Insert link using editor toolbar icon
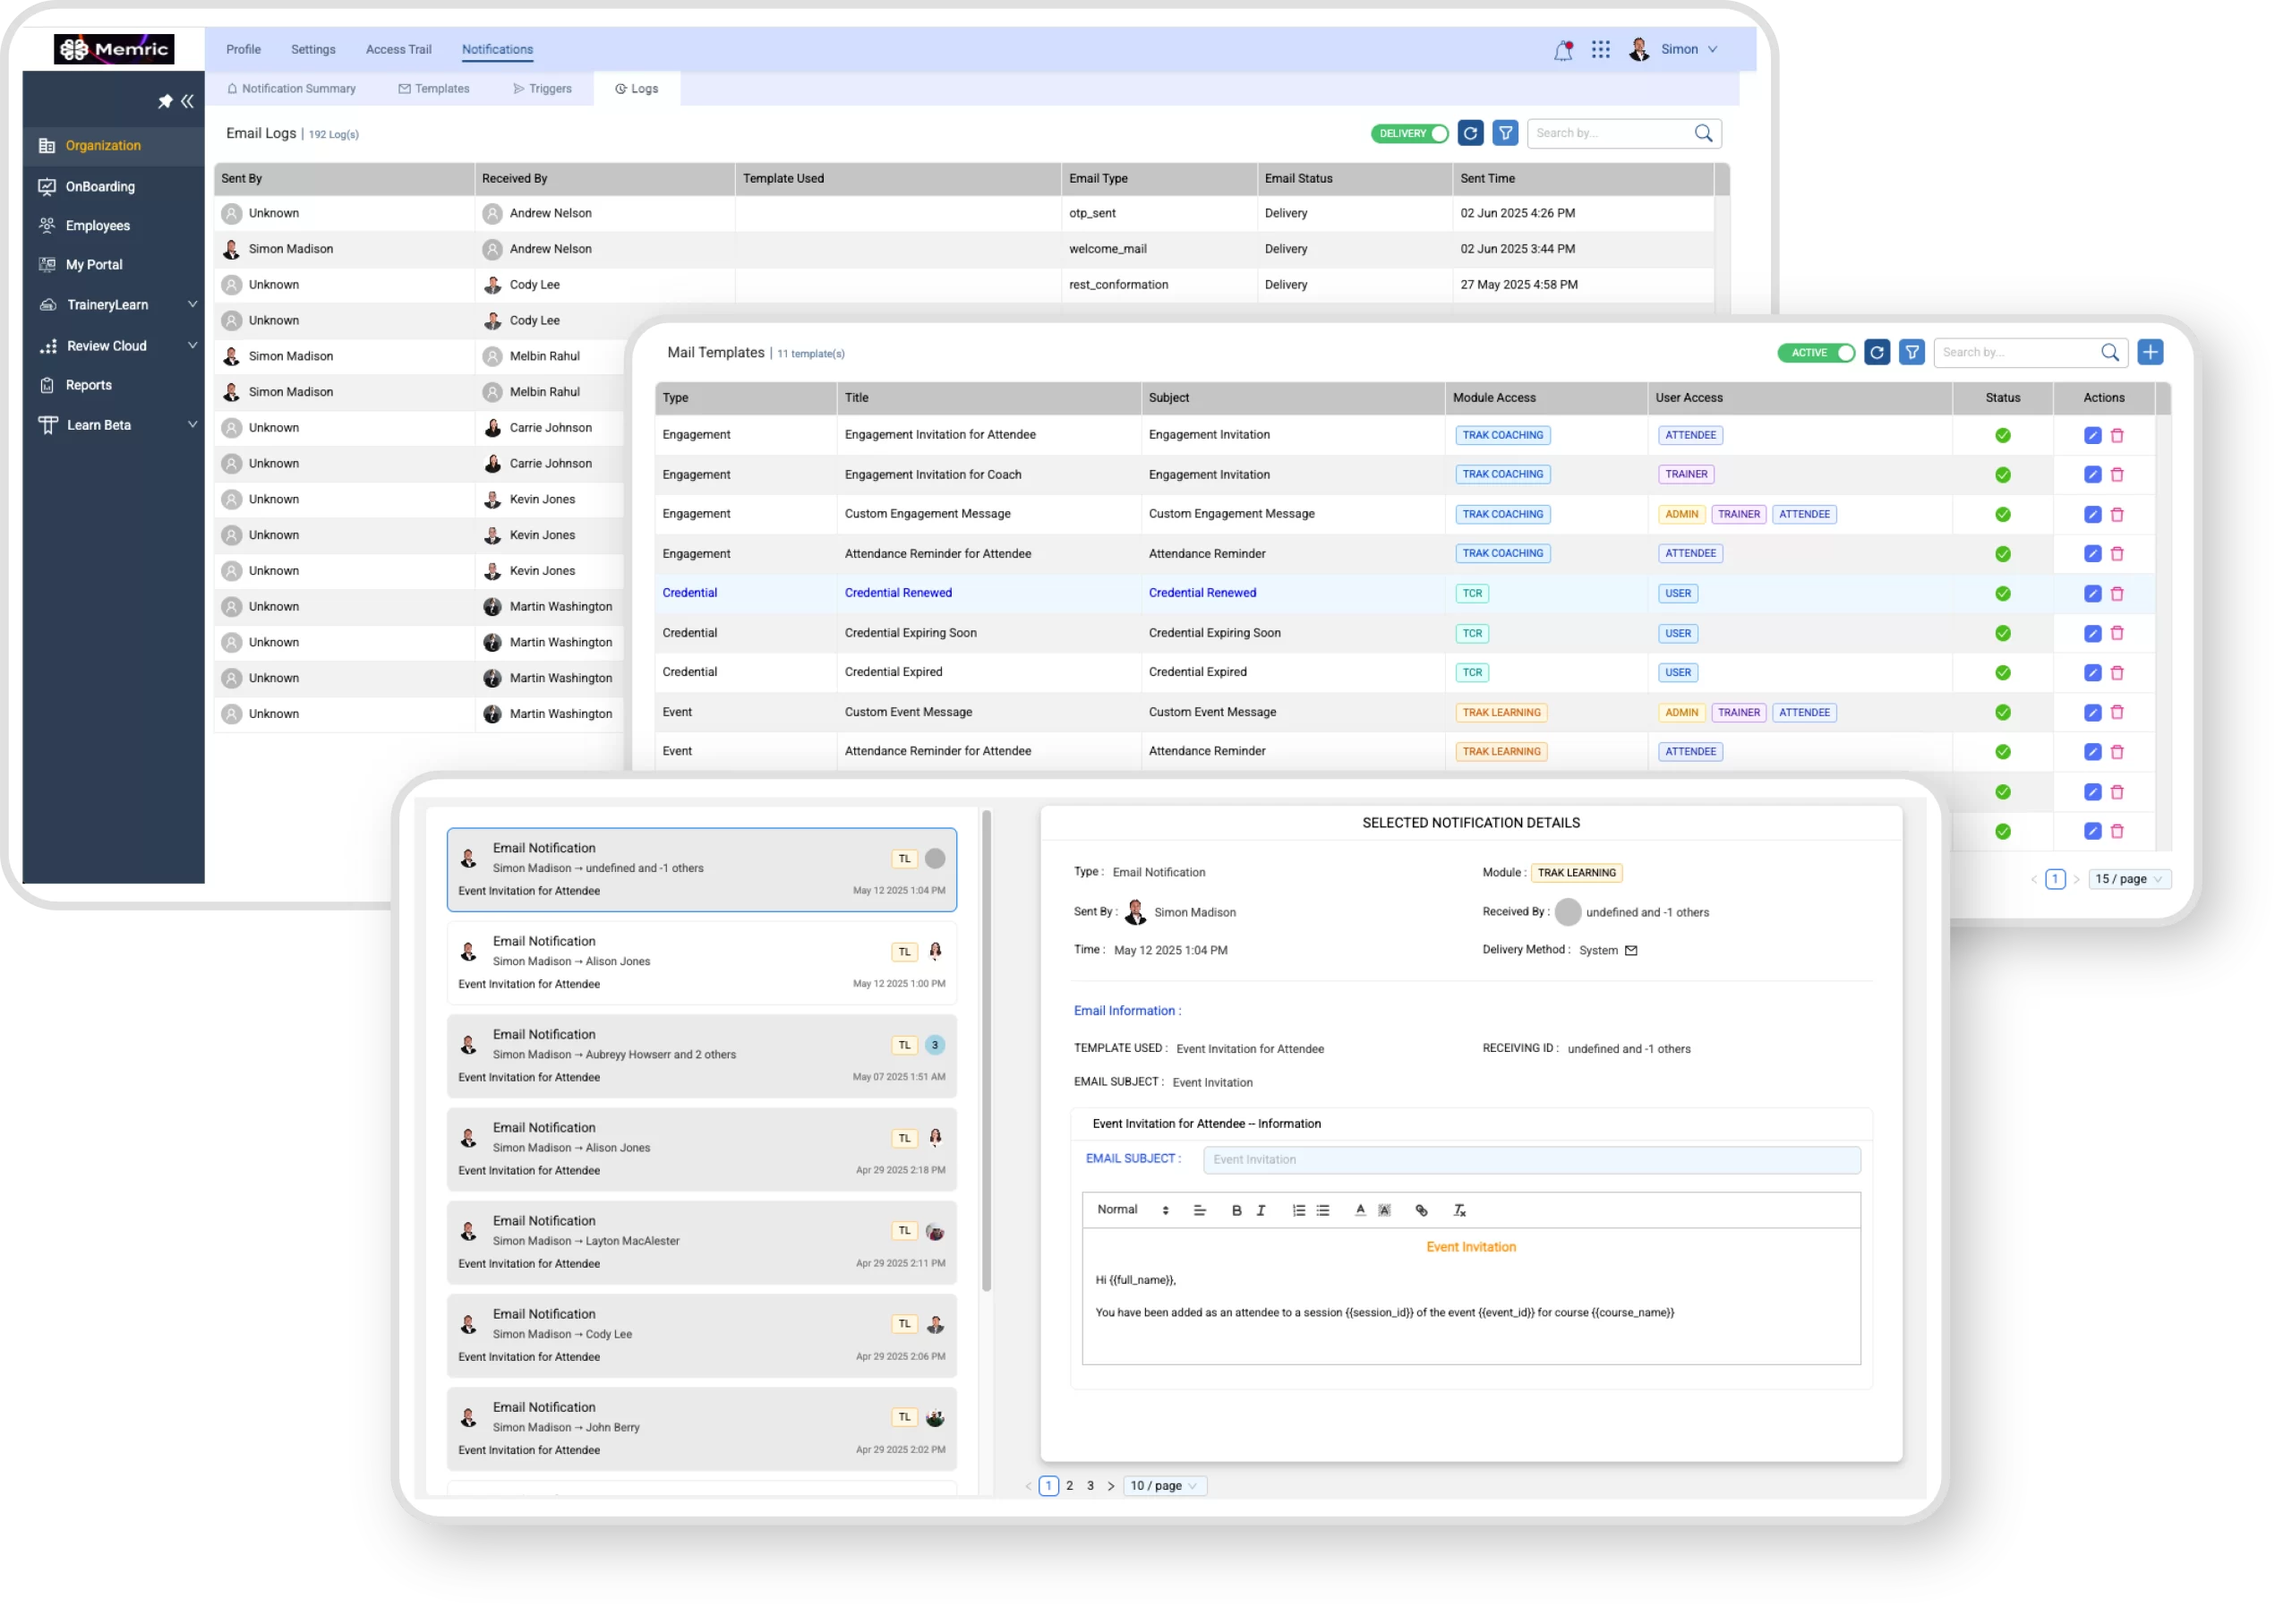 (x=1422, y=1211)
